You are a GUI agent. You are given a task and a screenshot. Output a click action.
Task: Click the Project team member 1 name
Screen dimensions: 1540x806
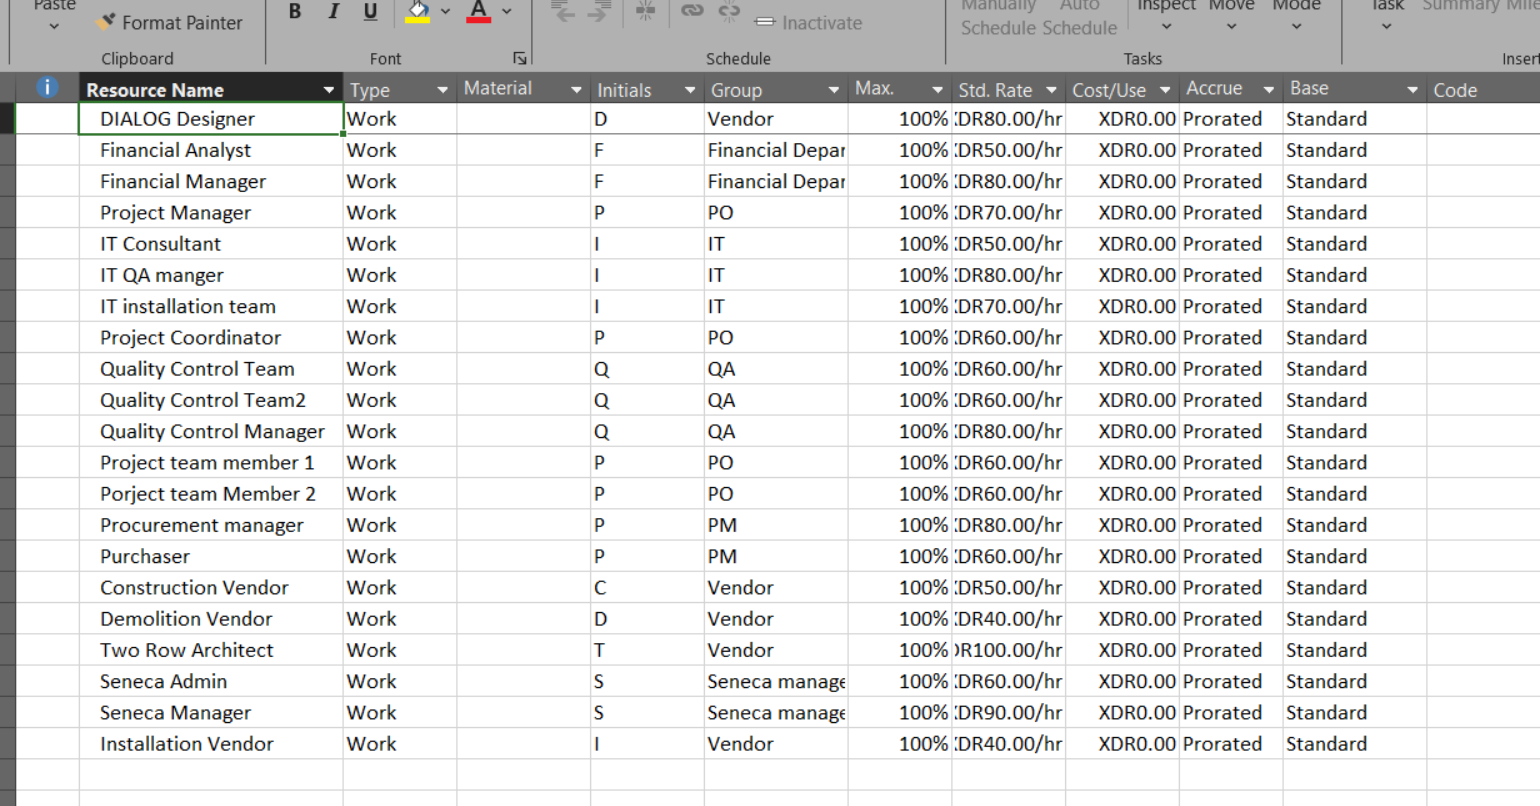pyautogui.click(x=207, y=462)
